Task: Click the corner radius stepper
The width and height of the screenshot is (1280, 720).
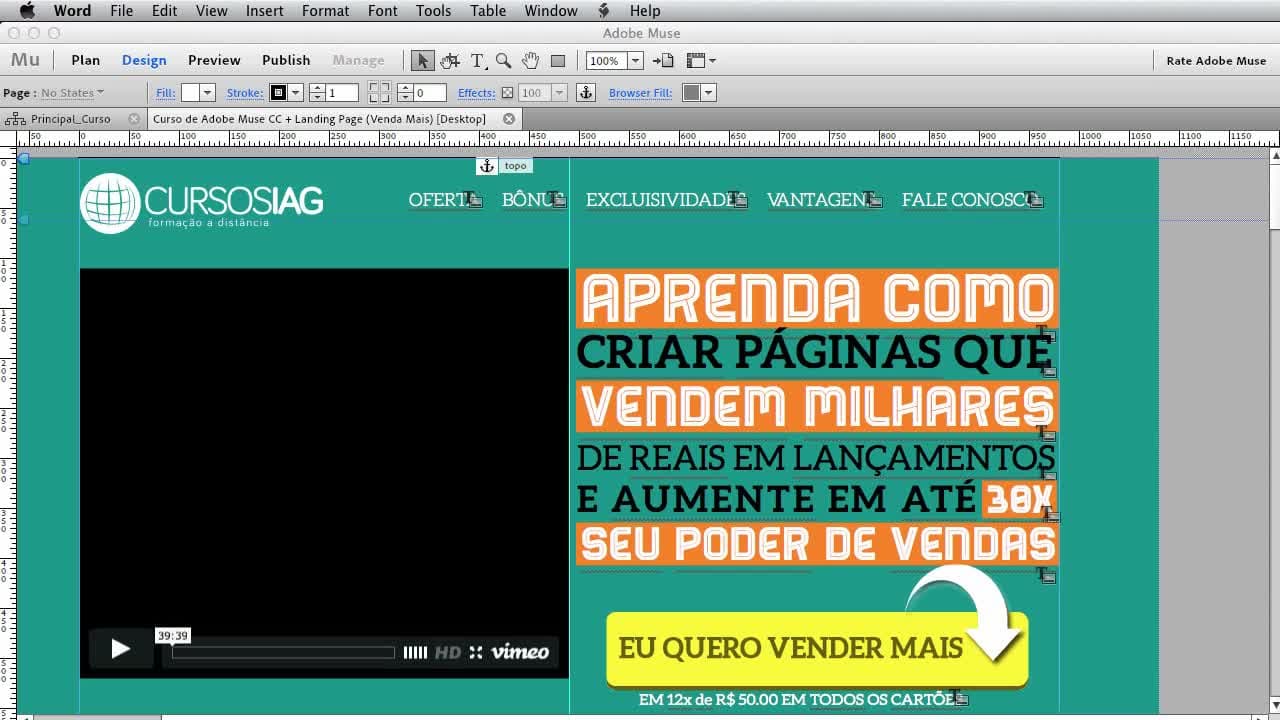Action: (x=405, y=93)
